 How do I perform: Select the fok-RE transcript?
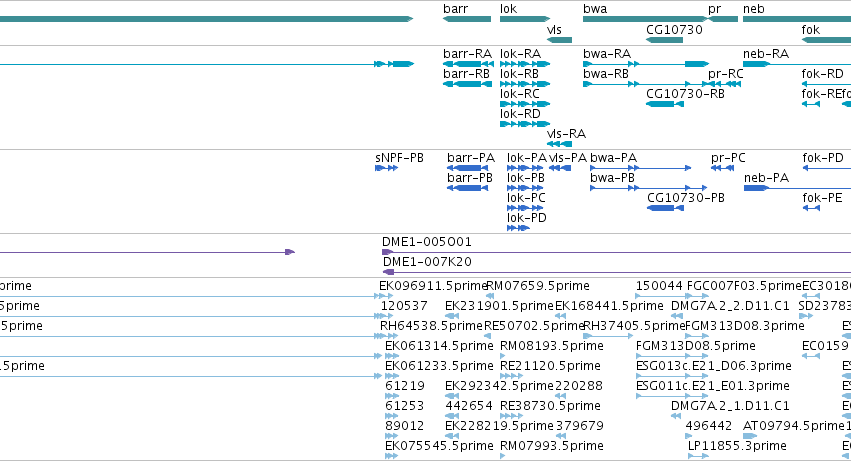811,104
